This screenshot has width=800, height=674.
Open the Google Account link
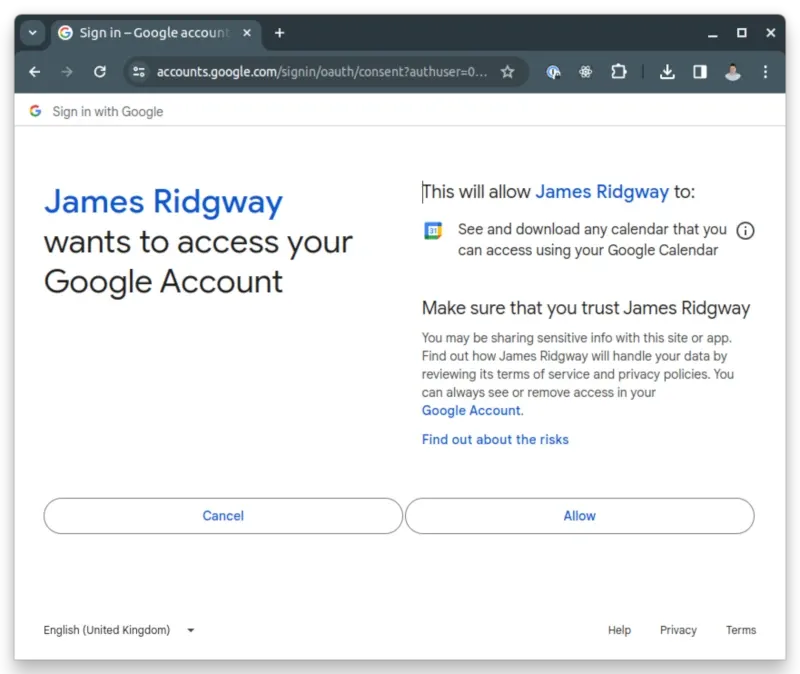471,411
